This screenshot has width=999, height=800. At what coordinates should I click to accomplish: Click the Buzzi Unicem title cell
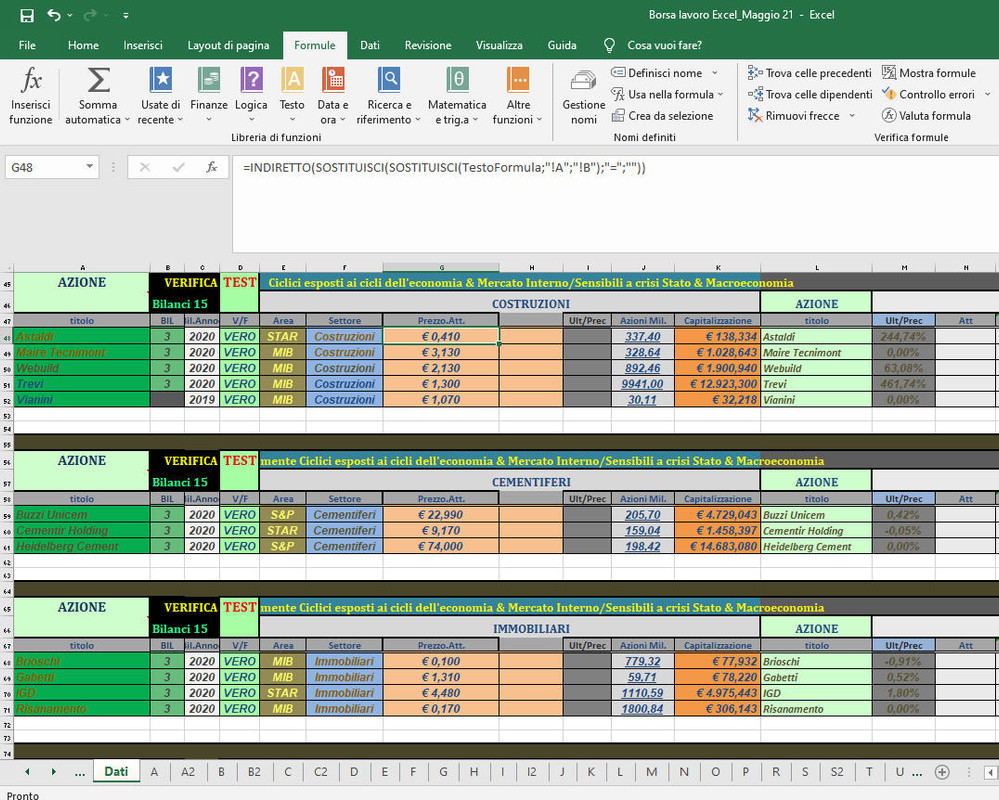point(82,515)
